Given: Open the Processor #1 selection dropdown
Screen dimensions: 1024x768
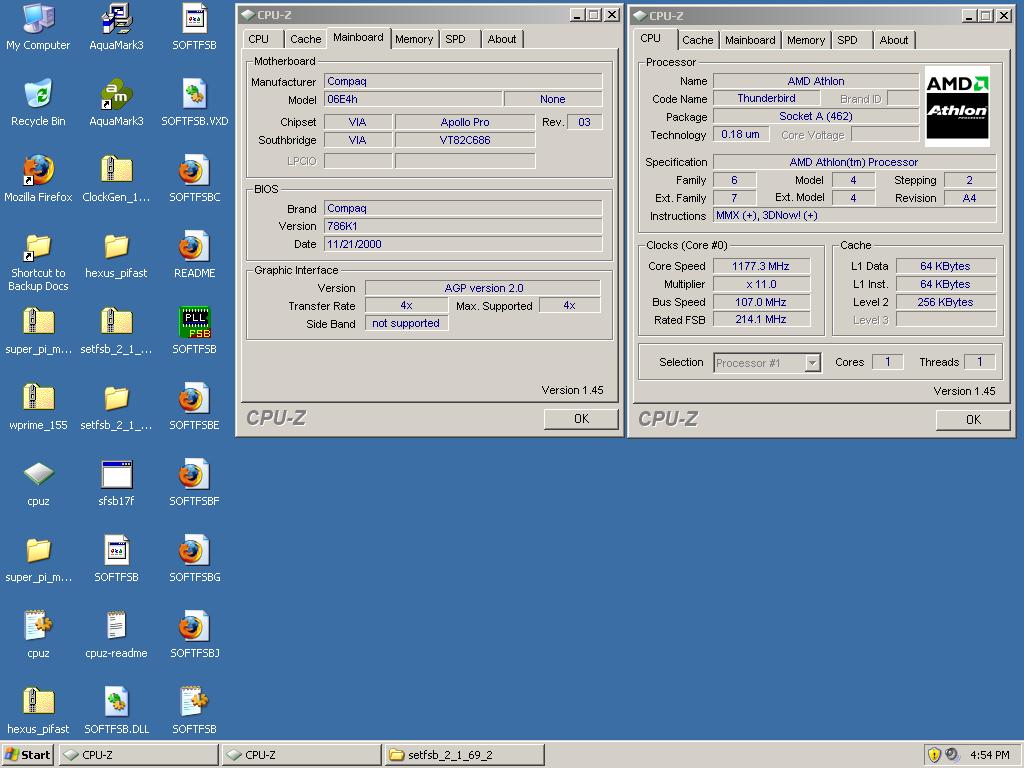Looking at the screenshot, I should pos(812,363).
